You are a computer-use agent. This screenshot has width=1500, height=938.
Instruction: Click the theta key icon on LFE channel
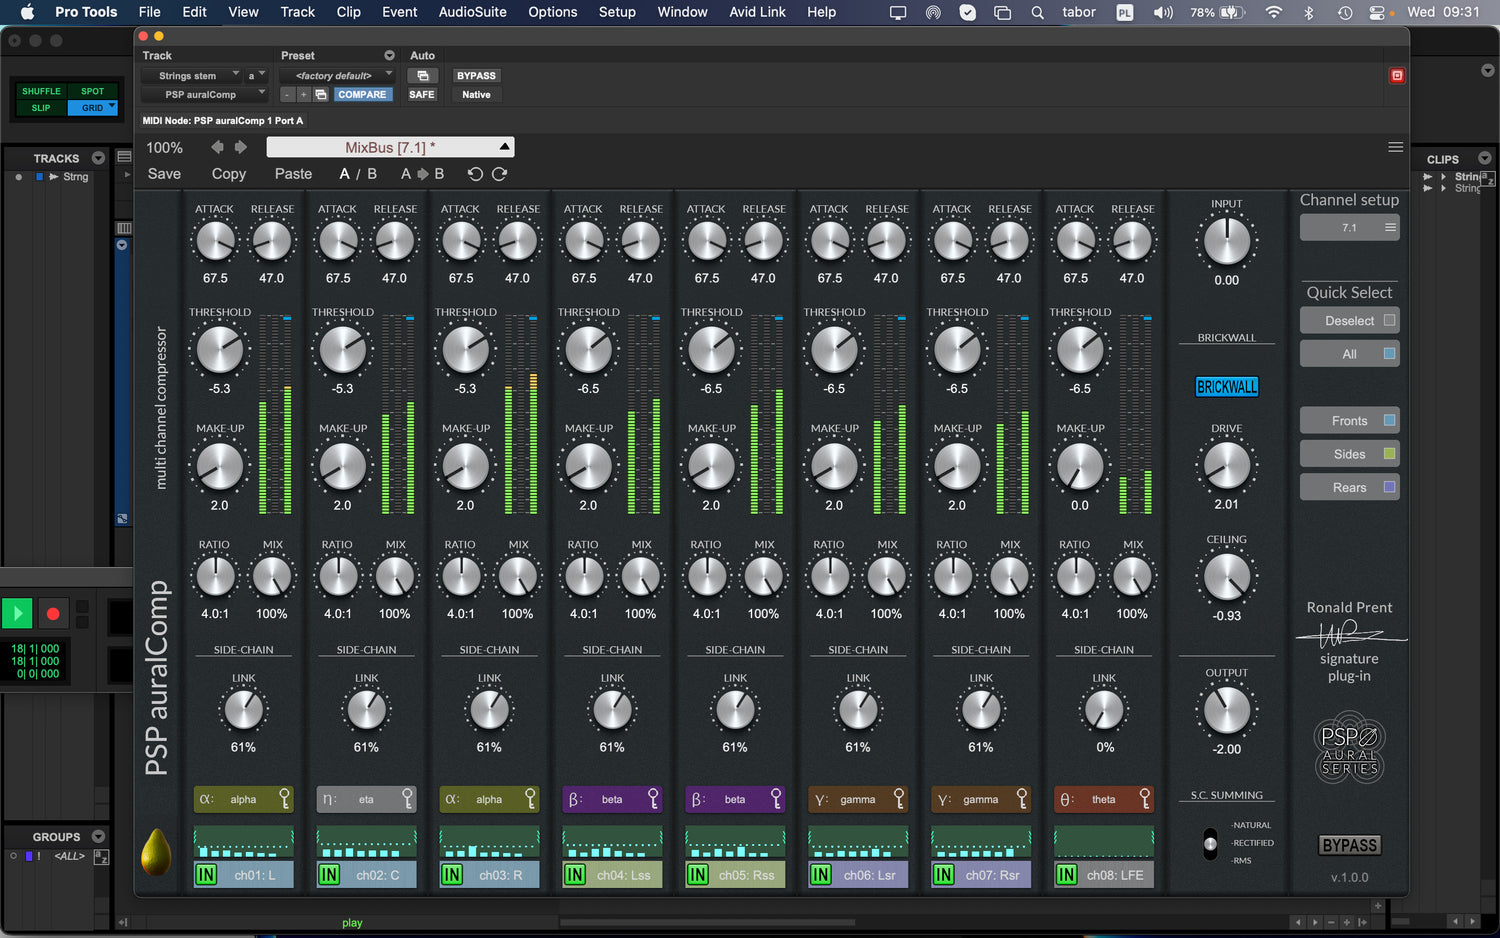(1145, 798)
